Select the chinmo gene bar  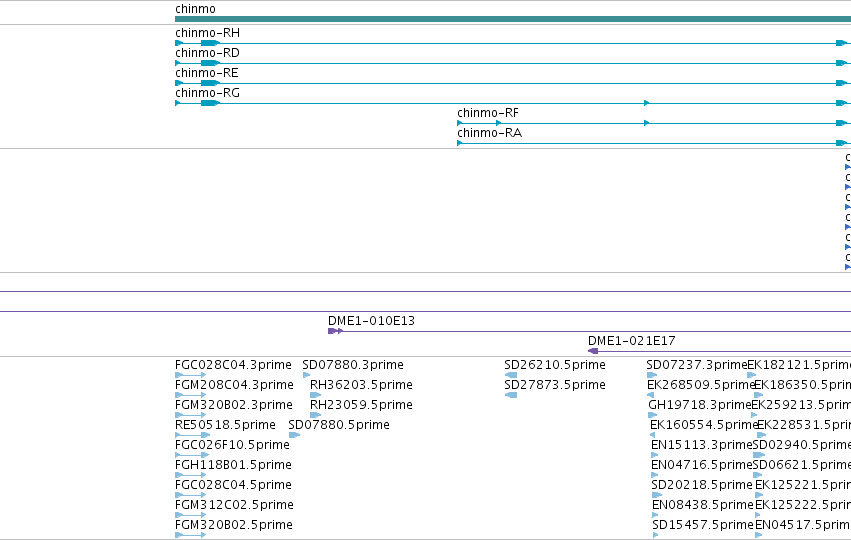coord(513,19)
